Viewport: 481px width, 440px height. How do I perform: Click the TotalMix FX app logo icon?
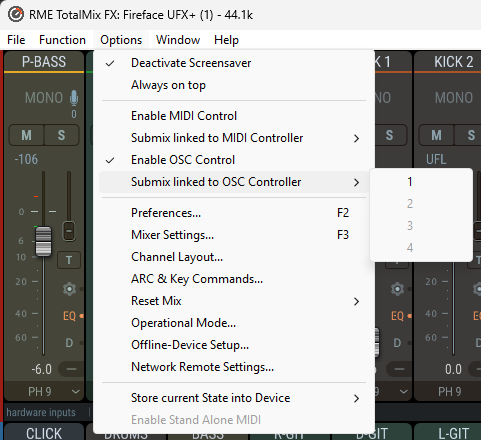pos(16,14)
